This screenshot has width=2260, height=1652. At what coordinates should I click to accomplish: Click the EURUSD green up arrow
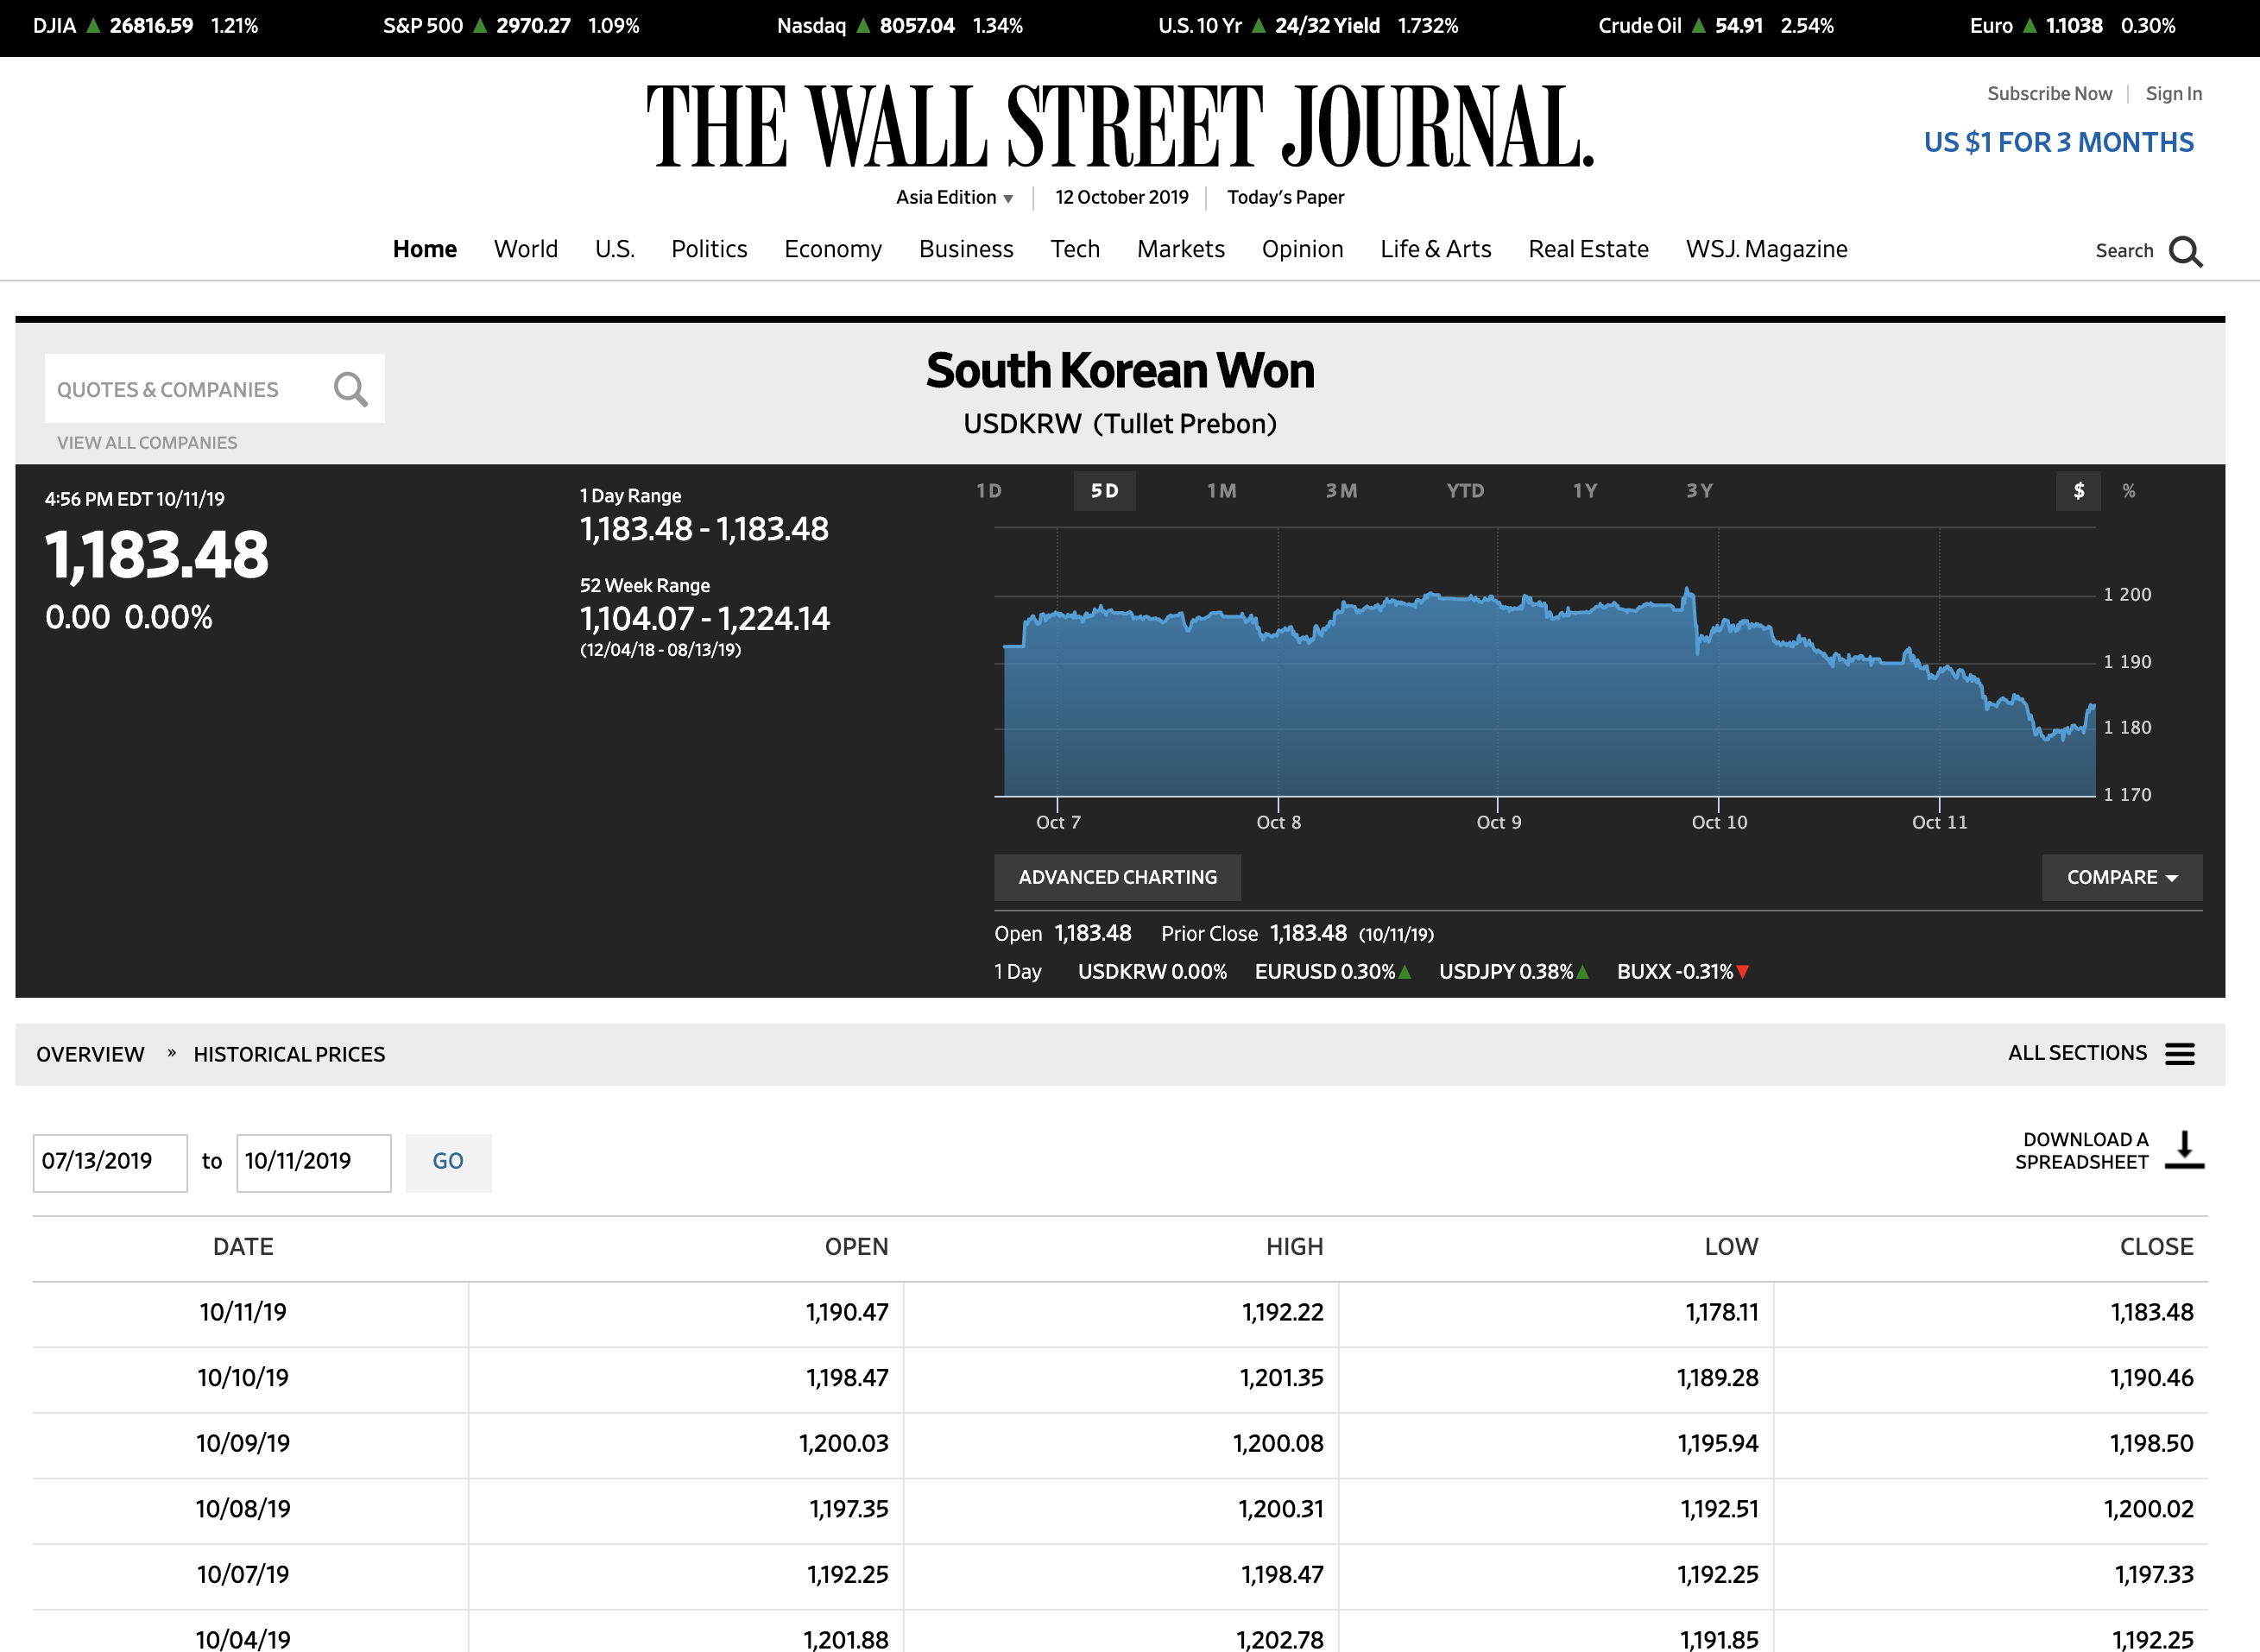click(1405, 972)
